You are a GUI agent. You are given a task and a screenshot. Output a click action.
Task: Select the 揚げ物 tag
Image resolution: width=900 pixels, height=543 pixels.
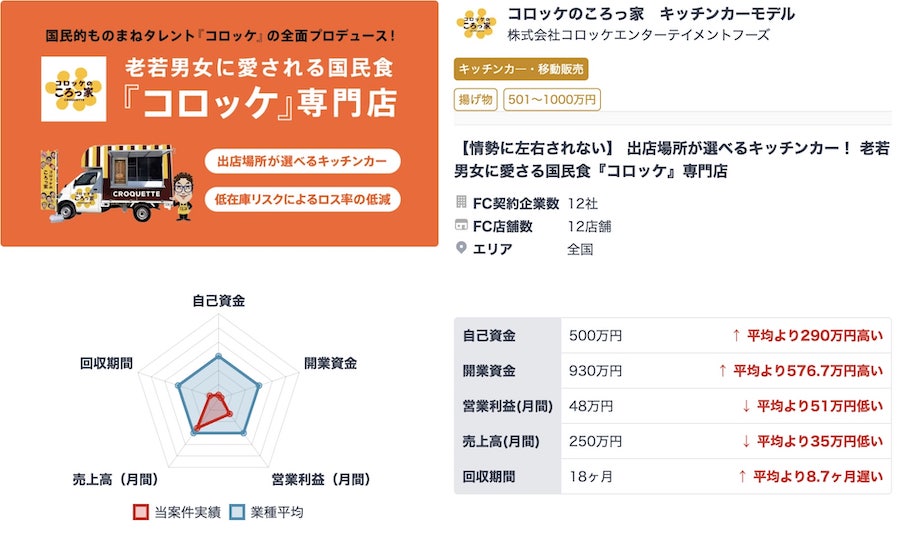pos(475,99)
